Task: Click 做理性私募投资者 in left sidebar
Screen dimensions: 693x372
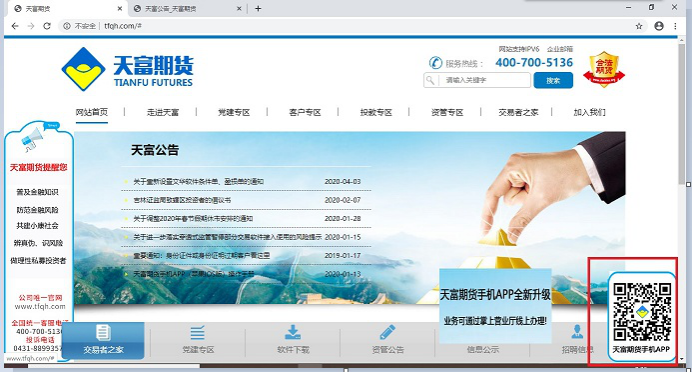Action: click(x=38, y=261)
